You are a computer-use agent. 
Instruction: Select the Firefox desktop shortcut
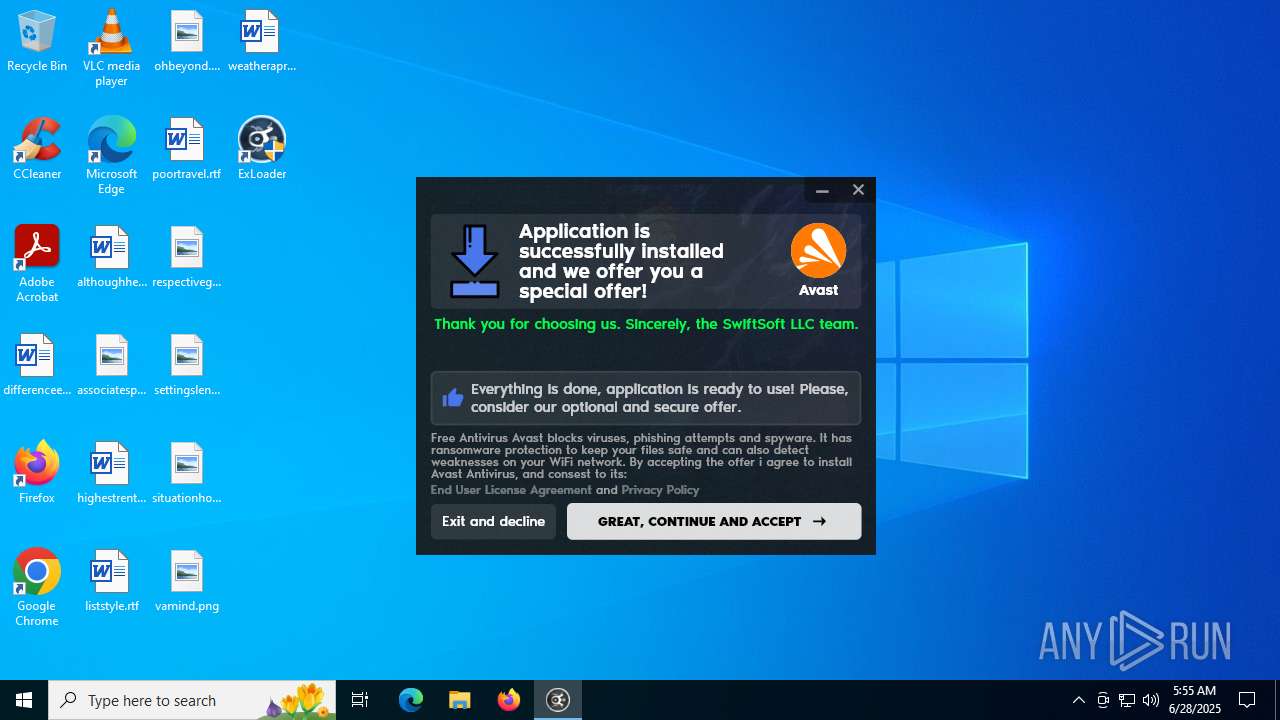(37, 473)
